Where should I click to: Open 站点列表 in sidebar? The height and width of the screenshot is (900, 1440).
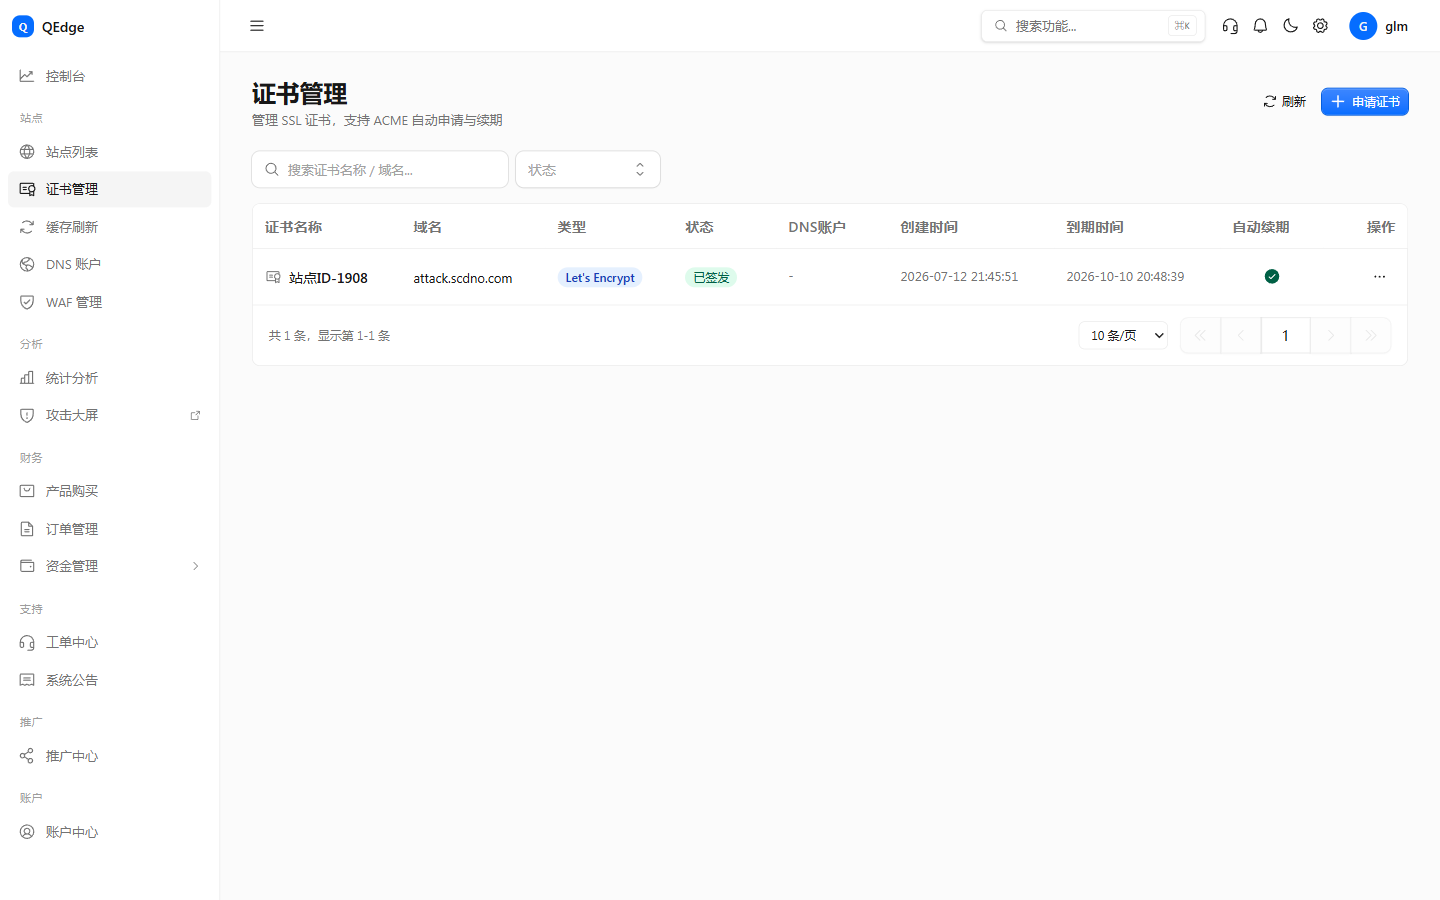coord(110,152)
